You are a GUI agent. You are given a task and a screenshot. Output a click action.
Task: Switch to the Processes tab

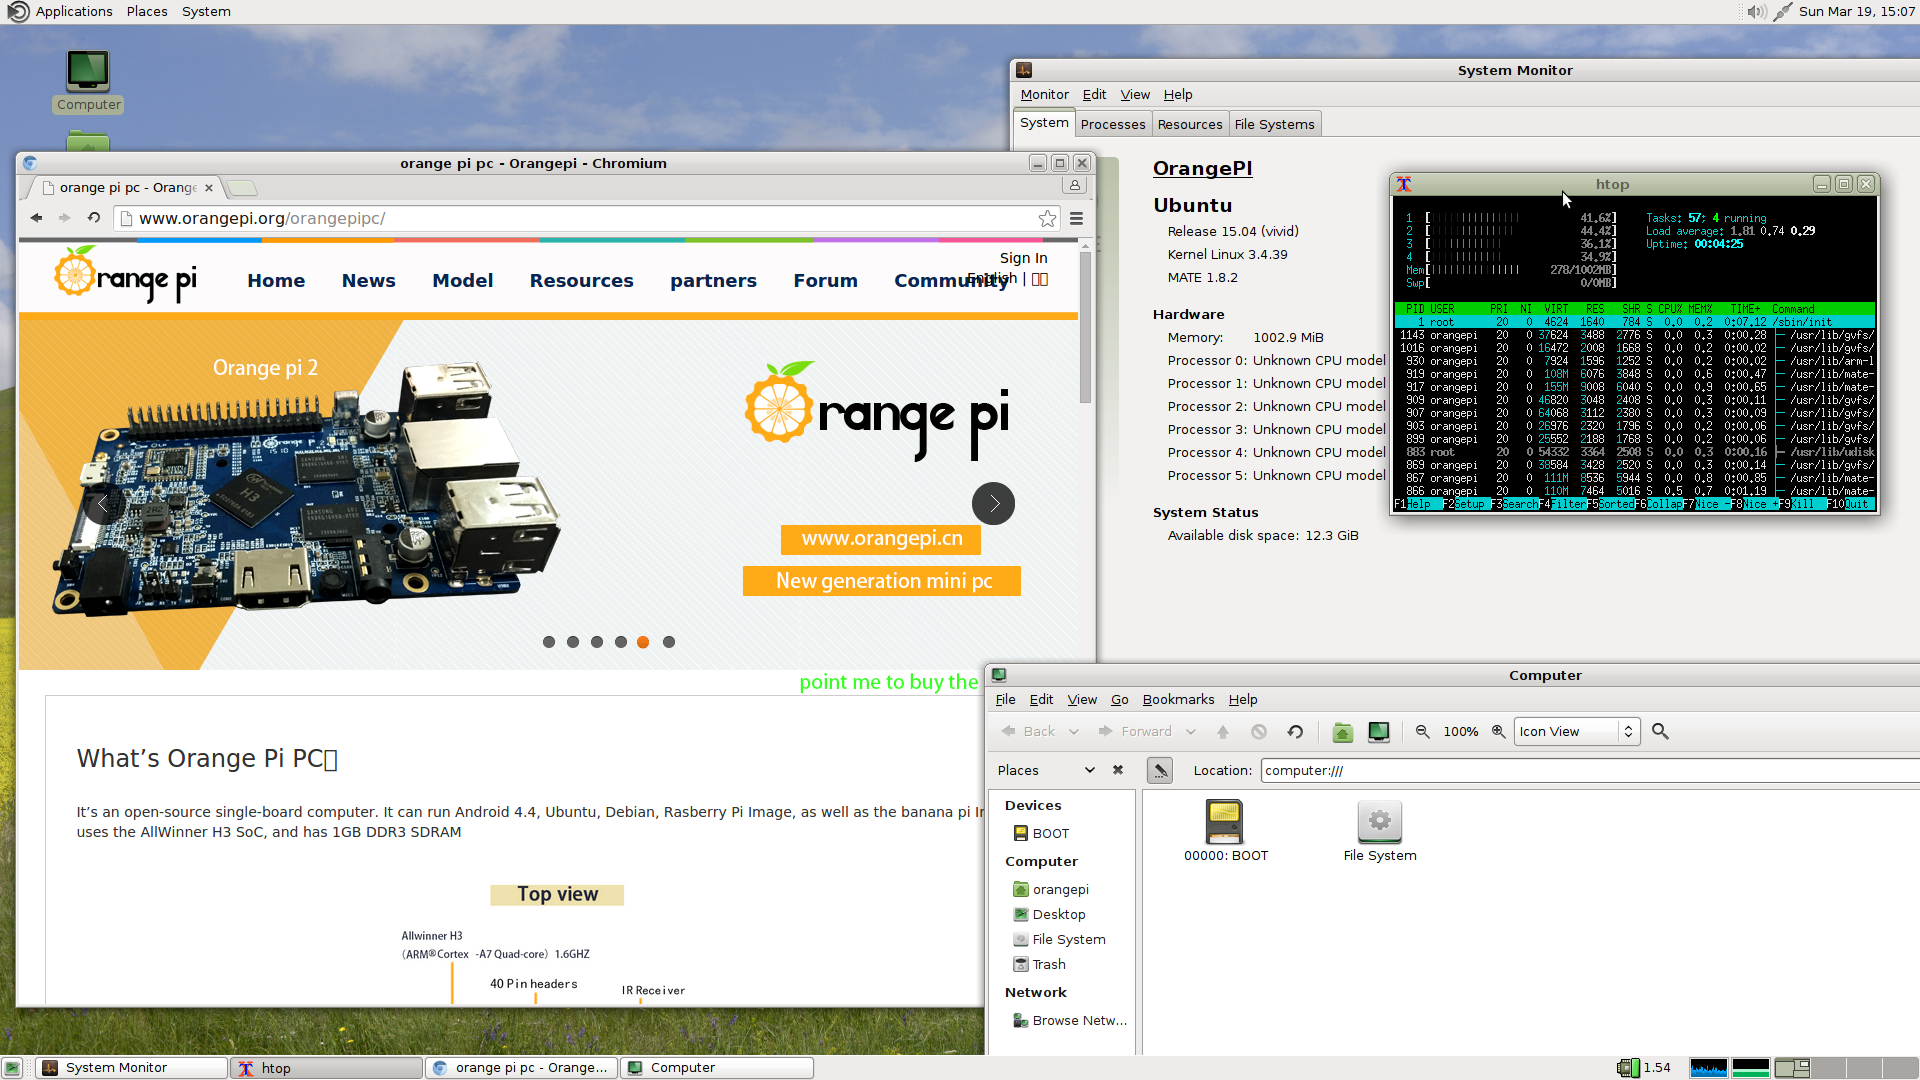pyautogui.click(x=1113, y=124)
